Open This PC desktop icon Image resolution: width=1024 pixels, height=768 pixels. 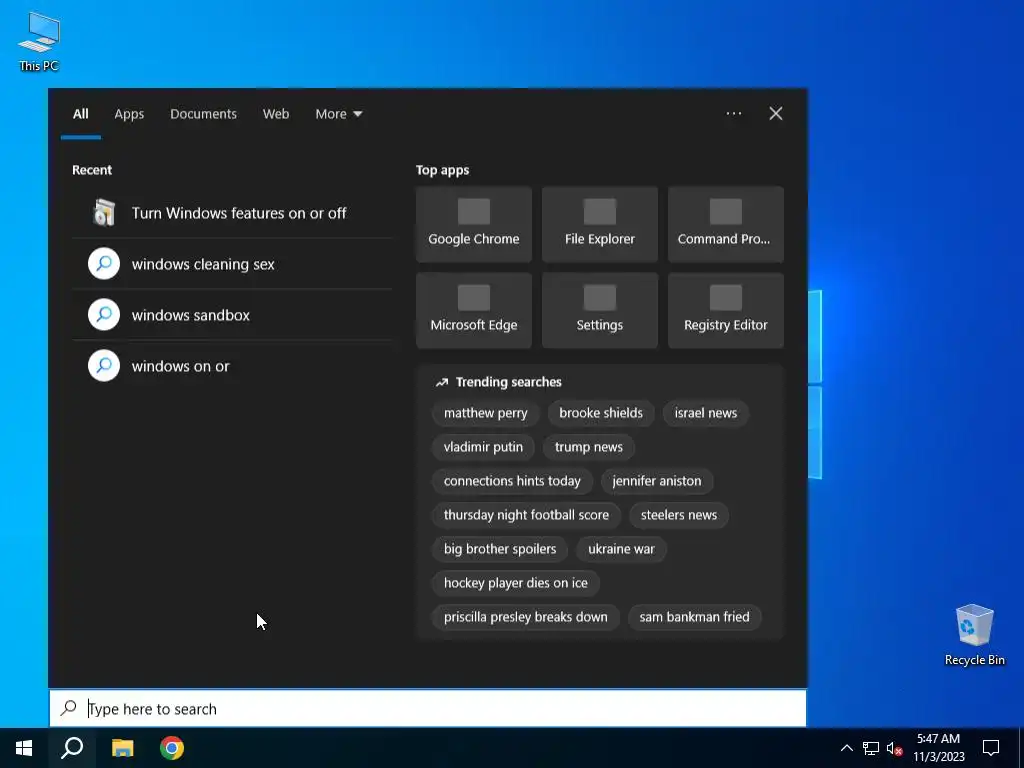click(39, 41)
